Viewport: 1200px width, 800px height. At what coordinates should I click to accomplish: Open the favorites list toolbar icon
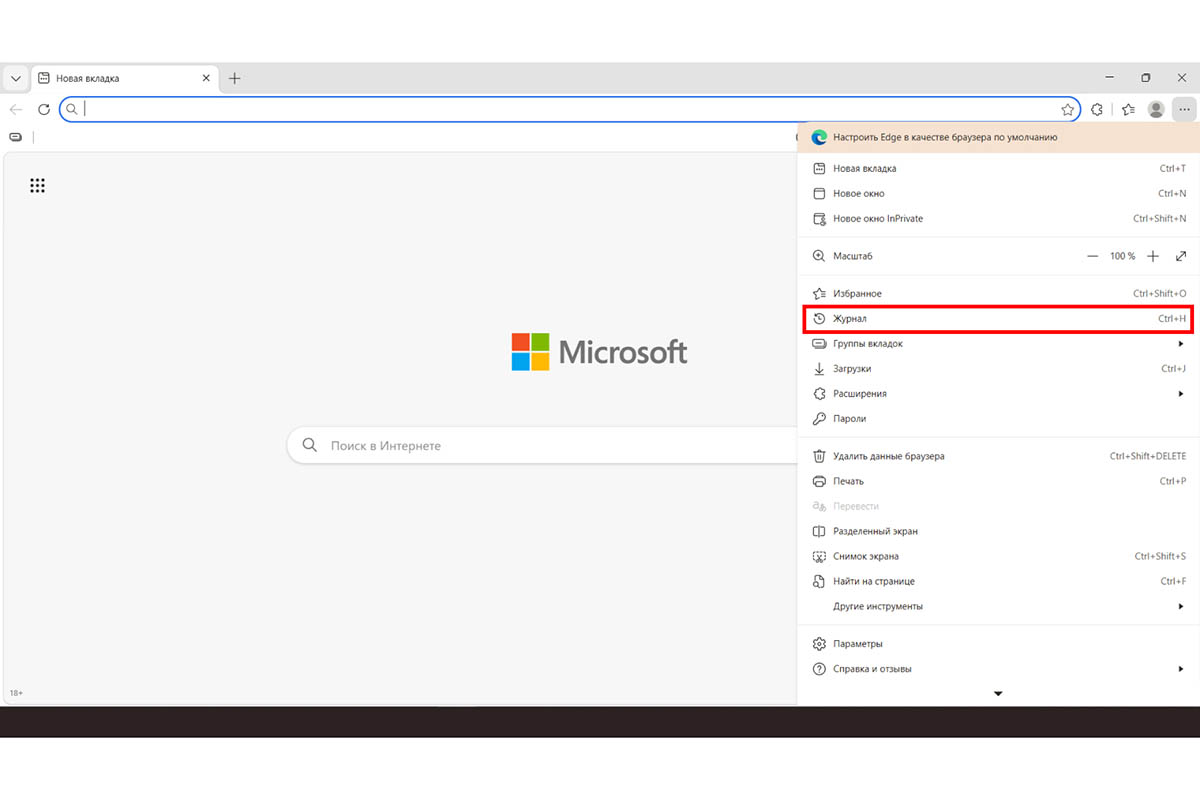point(1128,109)
